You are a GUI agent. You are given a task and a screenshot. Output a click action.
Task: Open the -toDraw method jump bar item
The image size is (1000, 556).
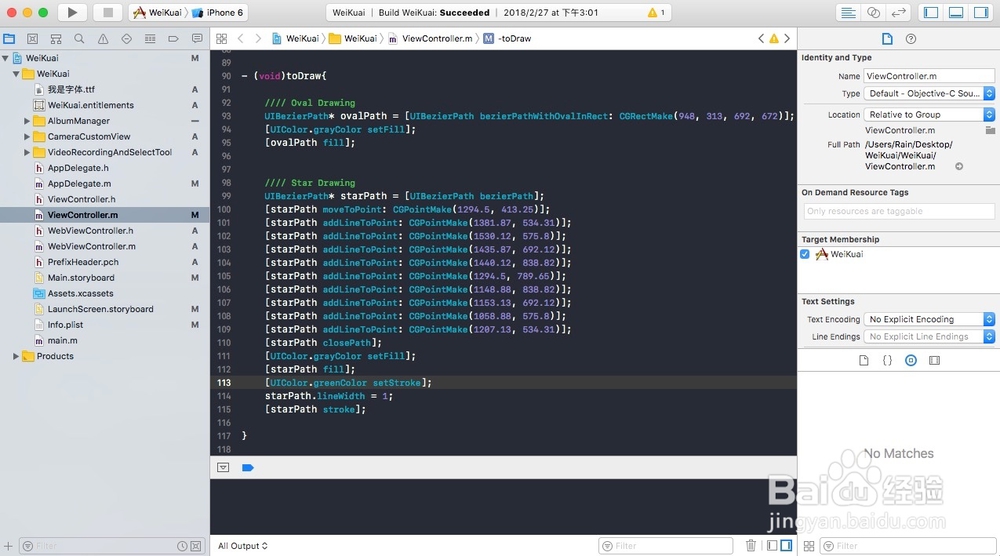[x=507, y=39]
